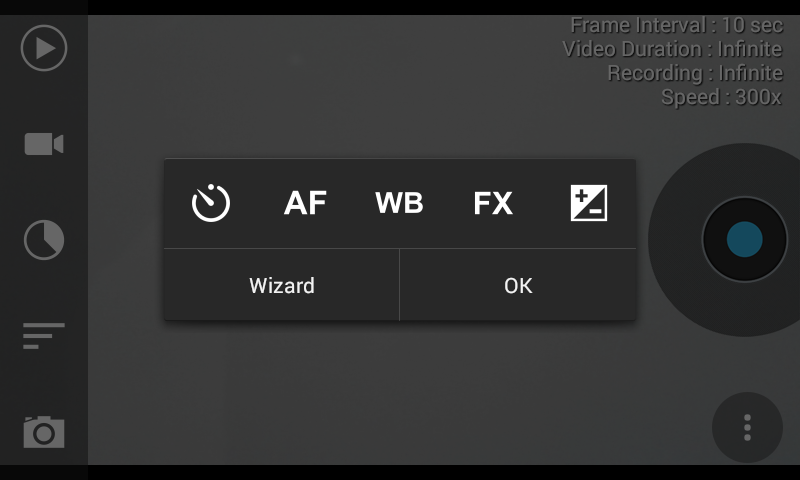The image size is (800, 480).
Task: Tap the Frame Interval 10 sec readout
Action: point(676,25)
